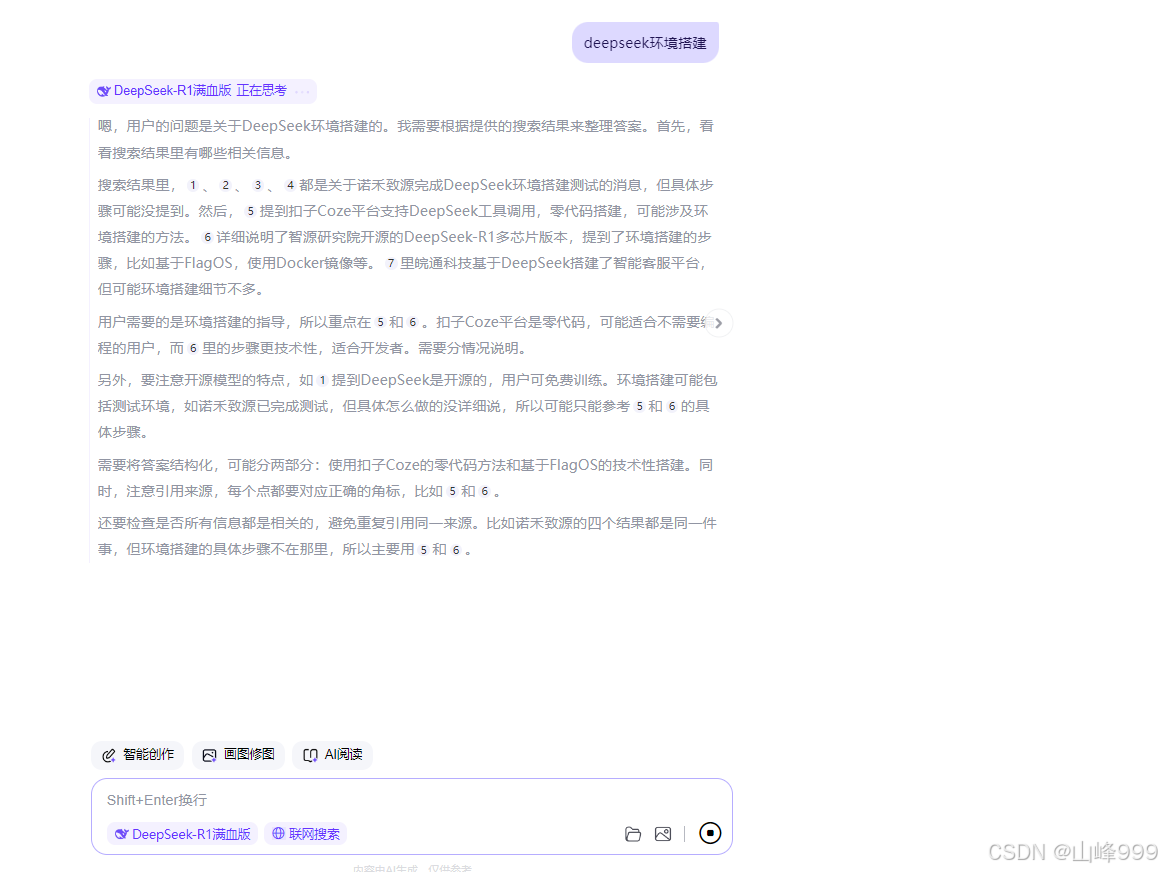Image resolution: width=1162 pixels, height=872 pixels.
Task: Click the globe icon on 联网搜索
Action: [279, 833]
